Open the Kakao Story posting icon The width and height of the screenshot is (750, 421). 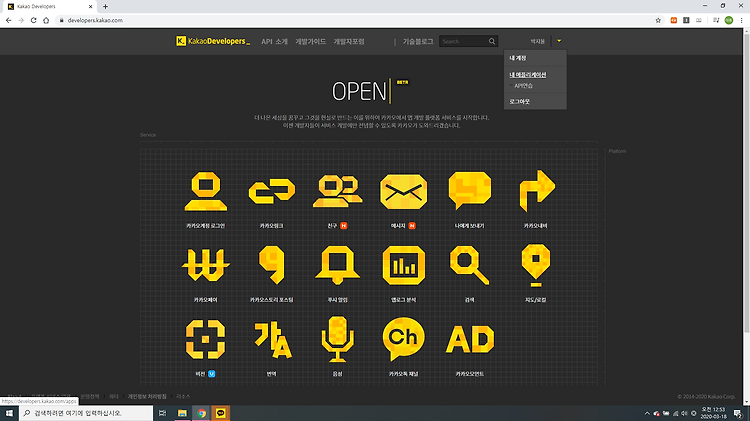point(272,265)
